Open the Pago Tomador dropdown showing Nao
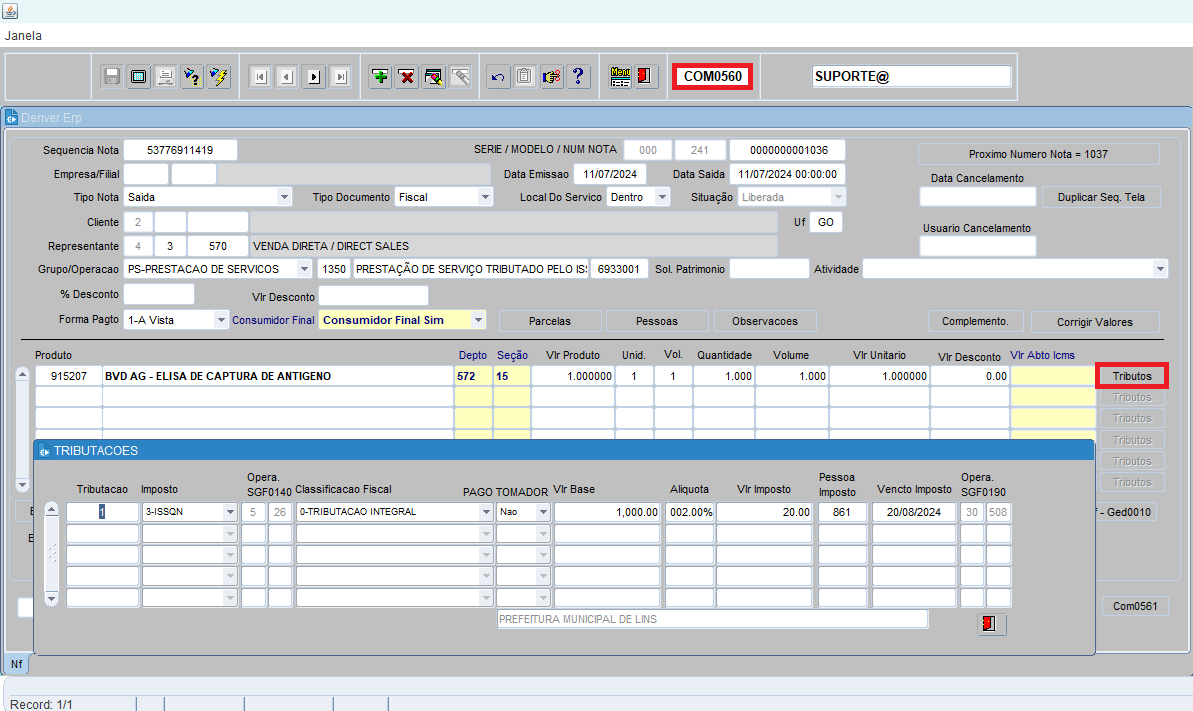 [x=543, y=512]
